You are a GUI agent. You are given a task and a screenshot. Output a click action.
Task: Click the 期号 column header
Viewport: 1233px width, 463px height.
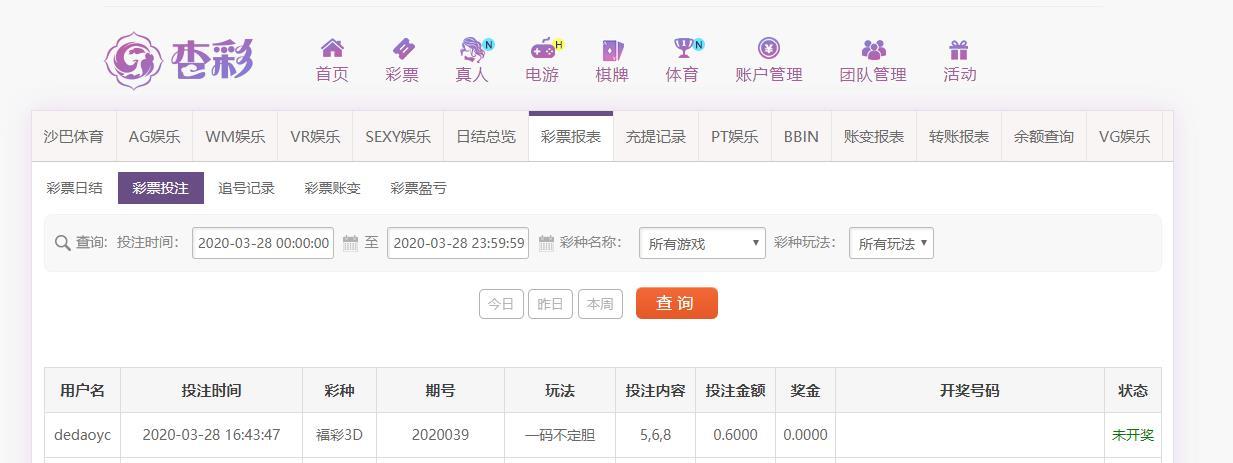pyautogui.click(x=440, y=390)
